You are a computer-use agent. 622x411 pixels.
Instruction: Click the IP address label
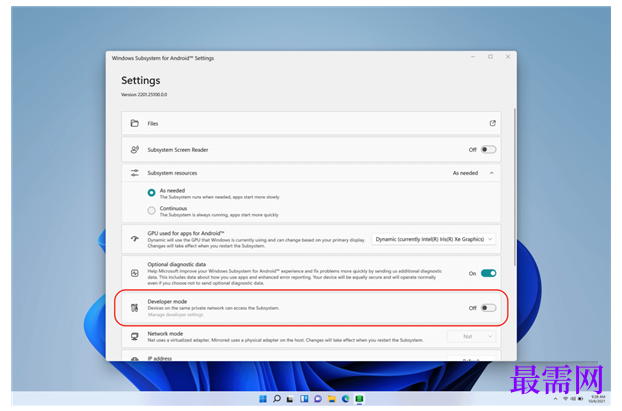[x=159, y=358]
